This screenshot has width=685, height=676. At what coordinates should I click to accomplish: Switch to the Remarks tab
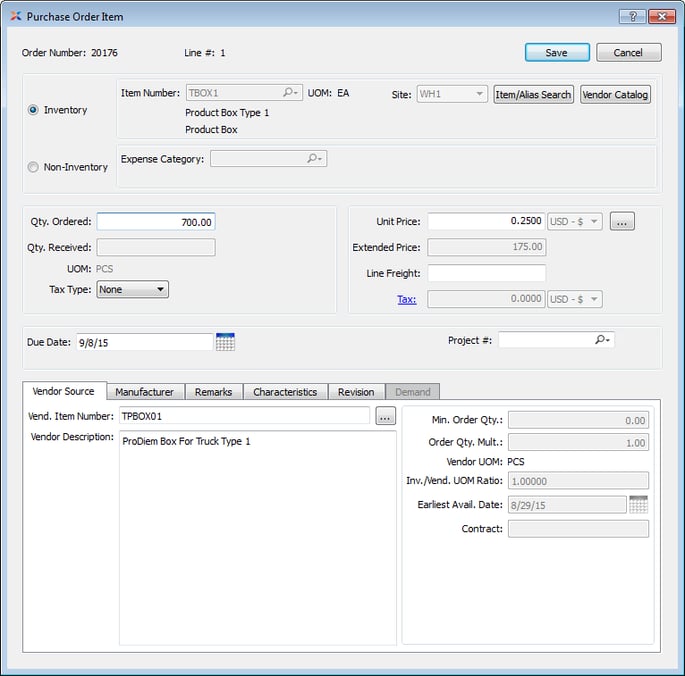[x=213, y=392]
